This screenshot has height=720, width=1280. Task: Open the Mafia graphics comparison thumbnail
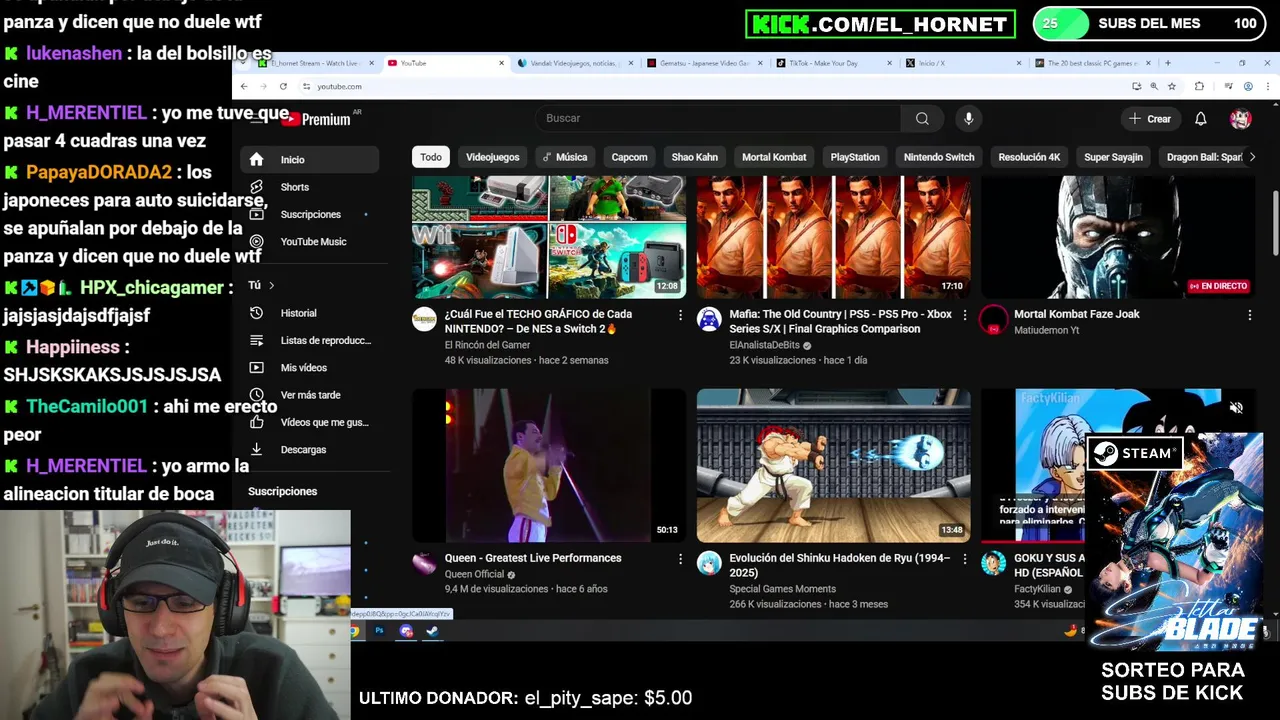[x=833, y=237]
